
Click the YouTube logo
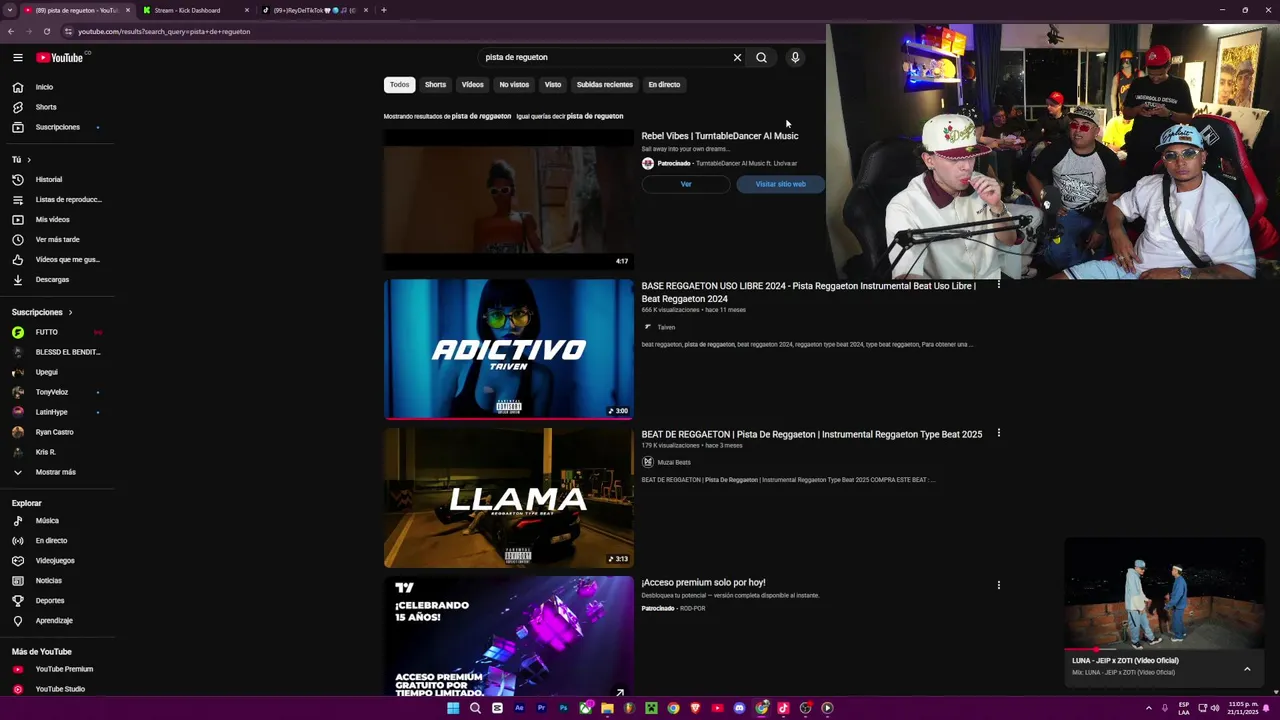[x=62, y=57]
